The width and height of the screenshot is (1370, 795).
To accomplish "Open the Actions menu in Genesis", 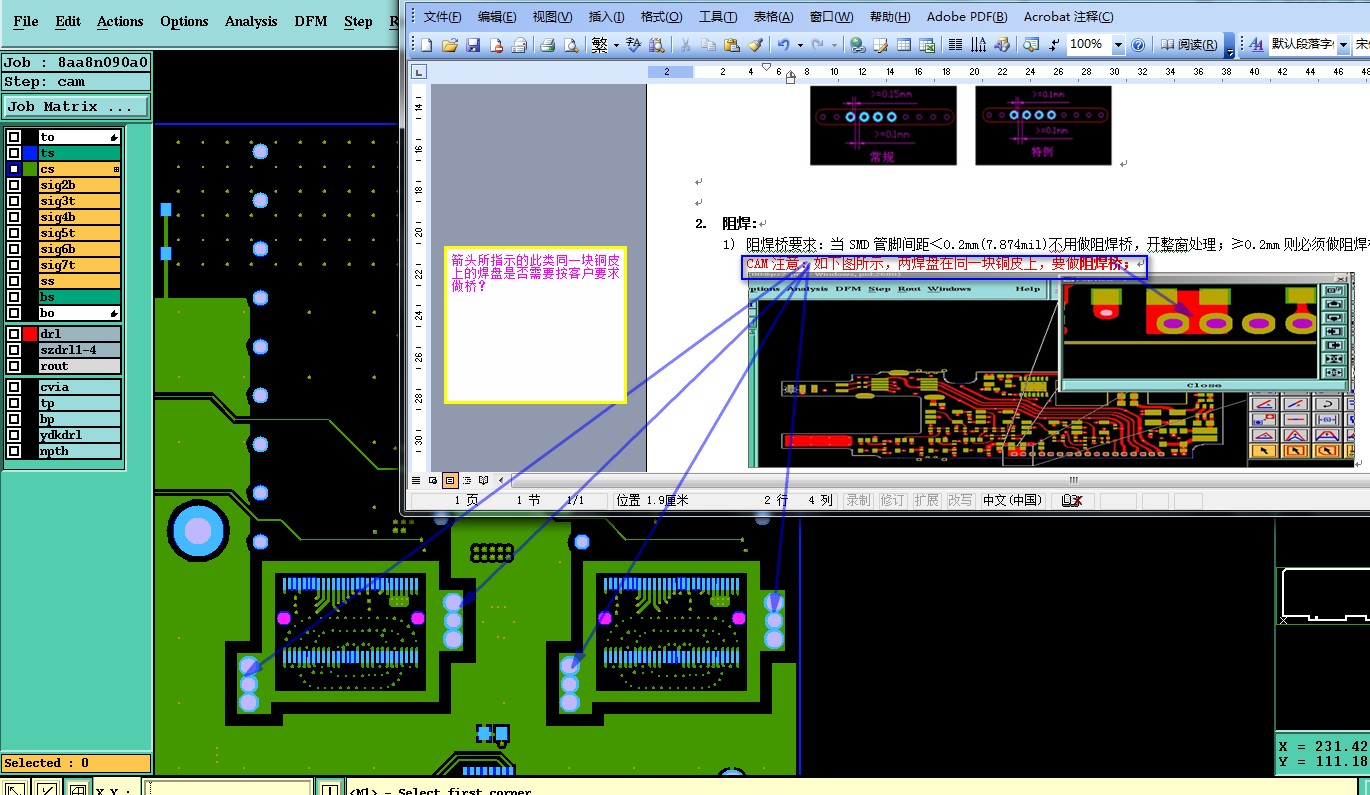I will pos(120,21).
